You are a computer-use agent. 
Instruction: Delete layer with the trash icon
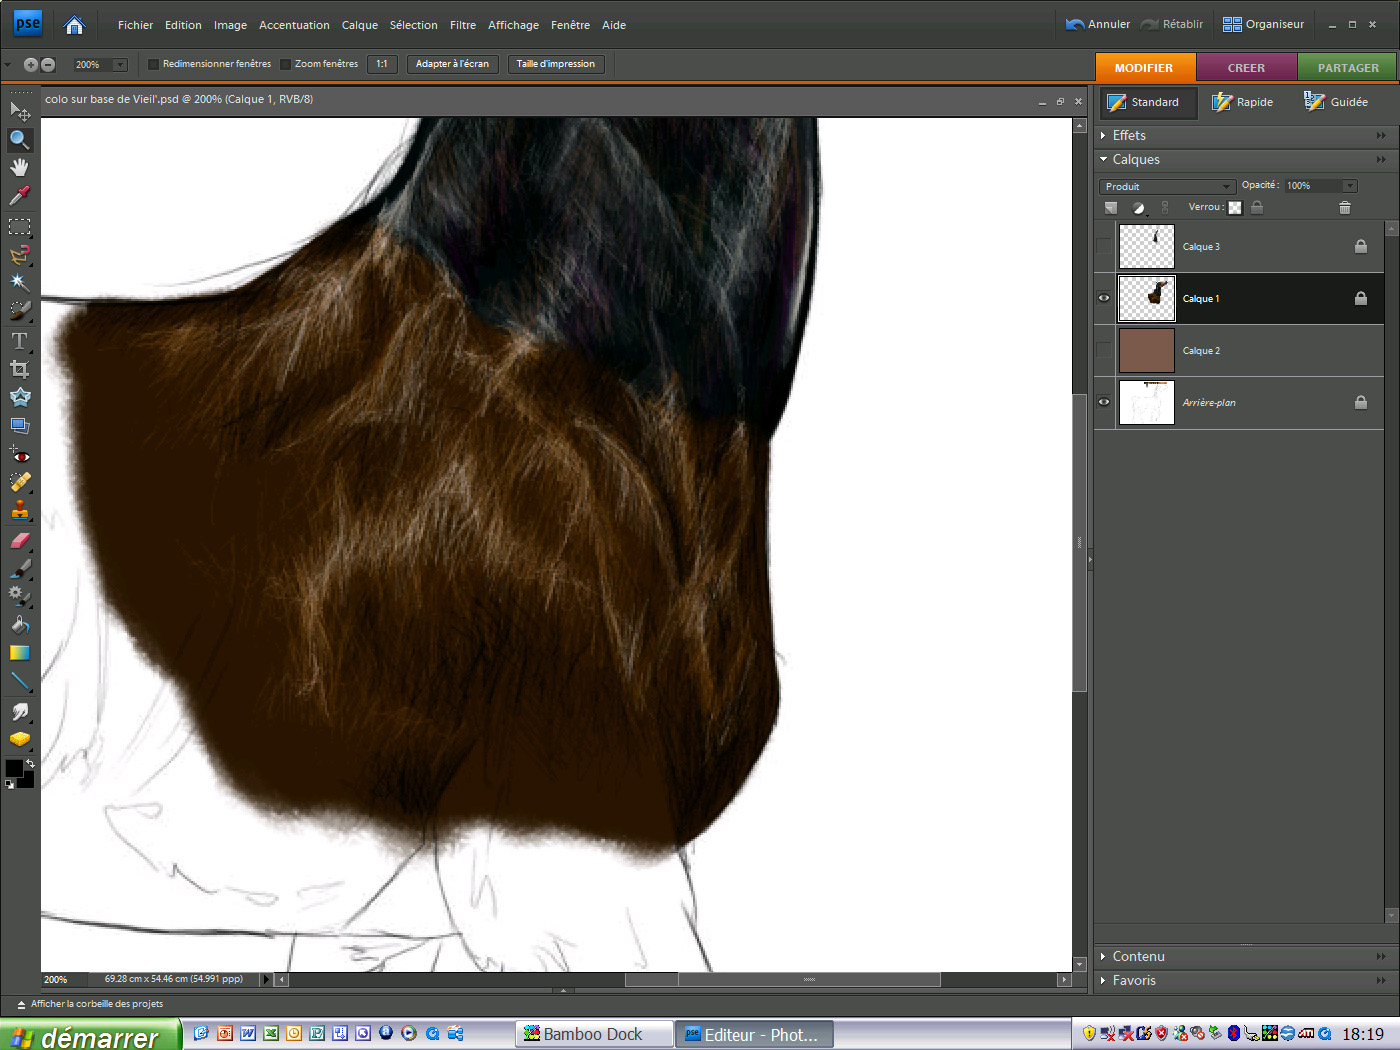pos(1345,207)
